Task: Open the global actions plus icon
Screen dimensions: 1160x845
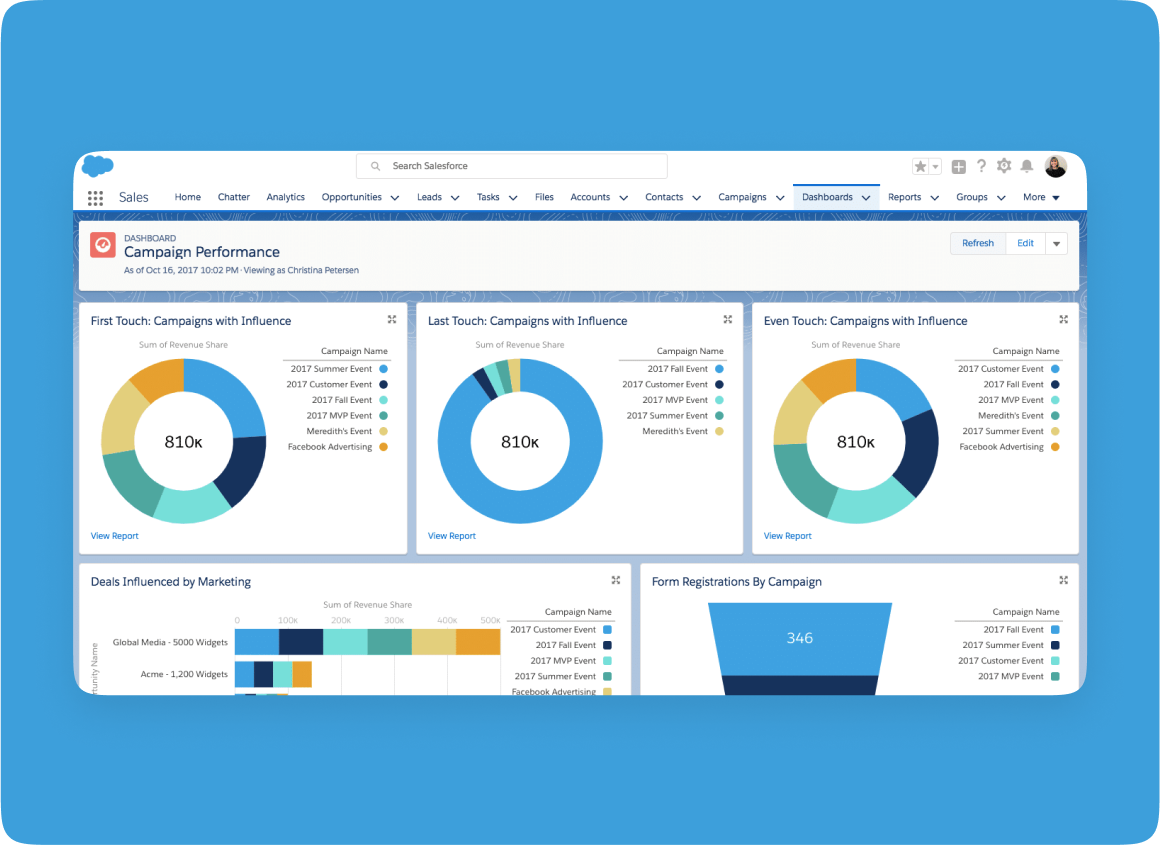Action: click(958, 167)
